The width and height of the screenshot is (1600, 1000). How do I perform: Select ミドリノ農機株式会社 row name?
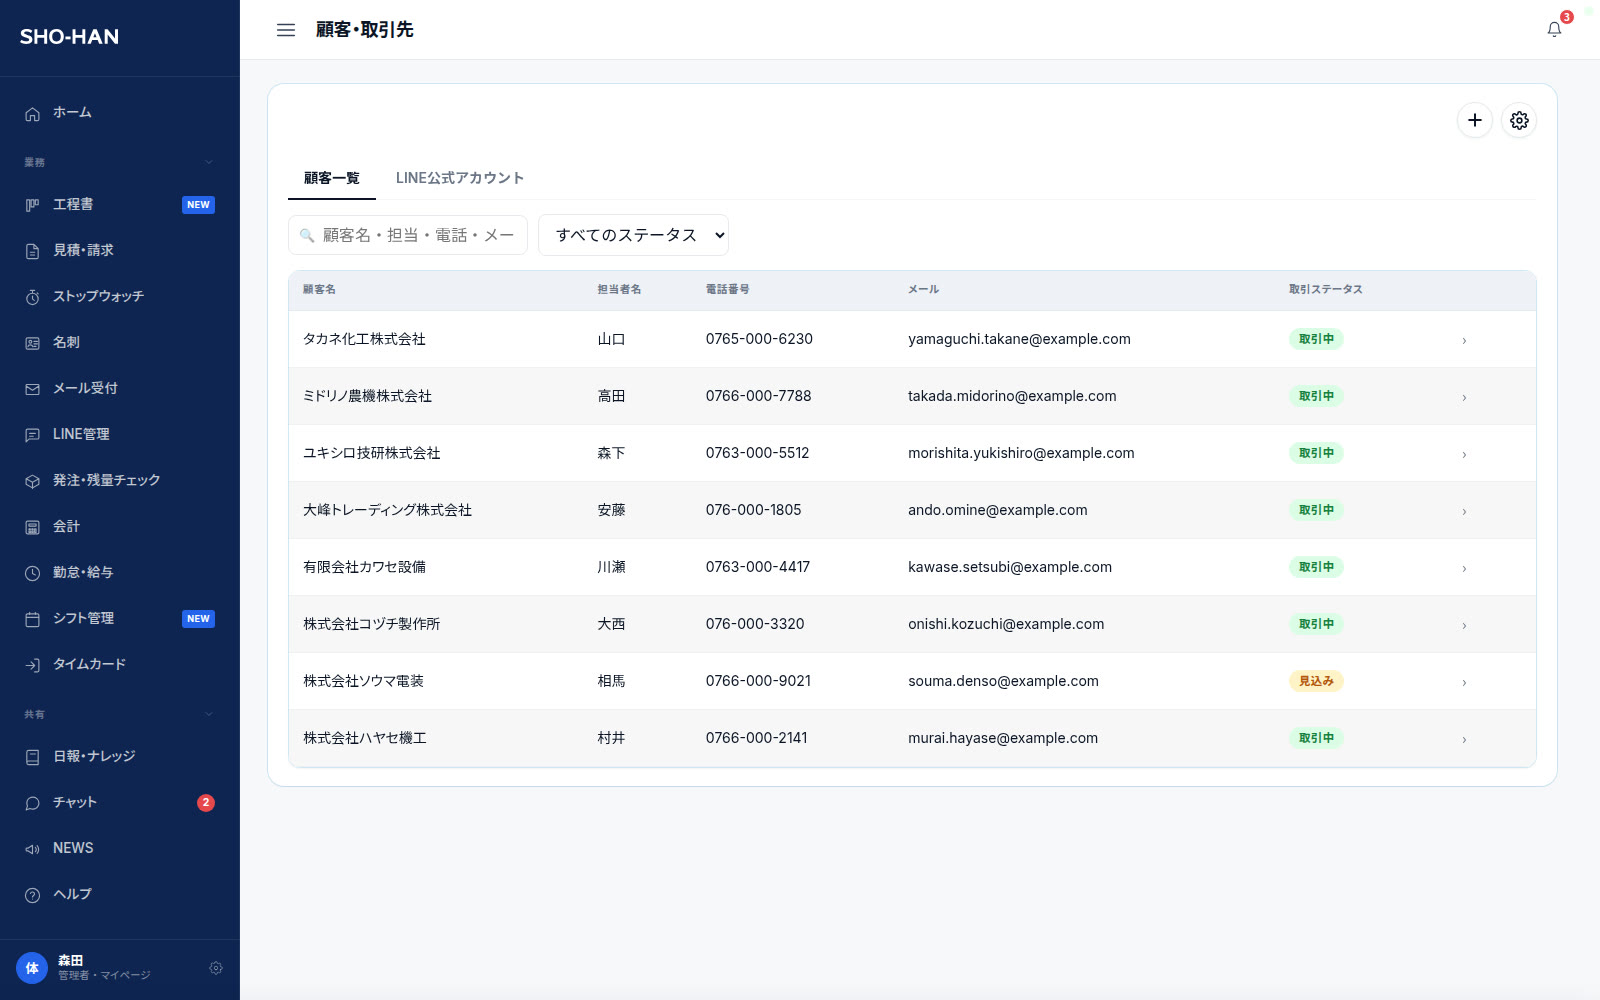pos(367,396)
